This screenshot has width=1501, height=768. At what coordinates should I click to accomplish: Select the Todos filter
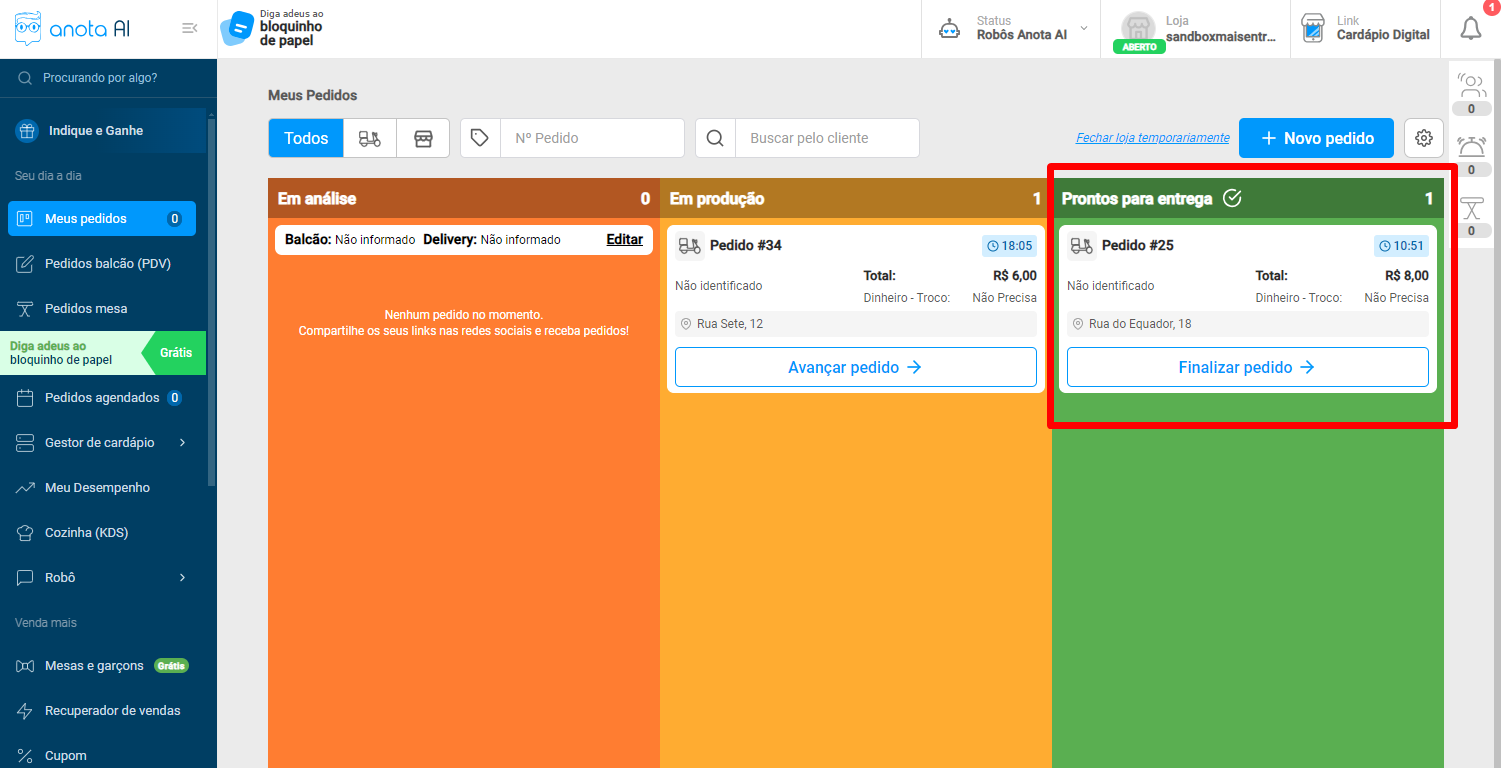point(306,138)
